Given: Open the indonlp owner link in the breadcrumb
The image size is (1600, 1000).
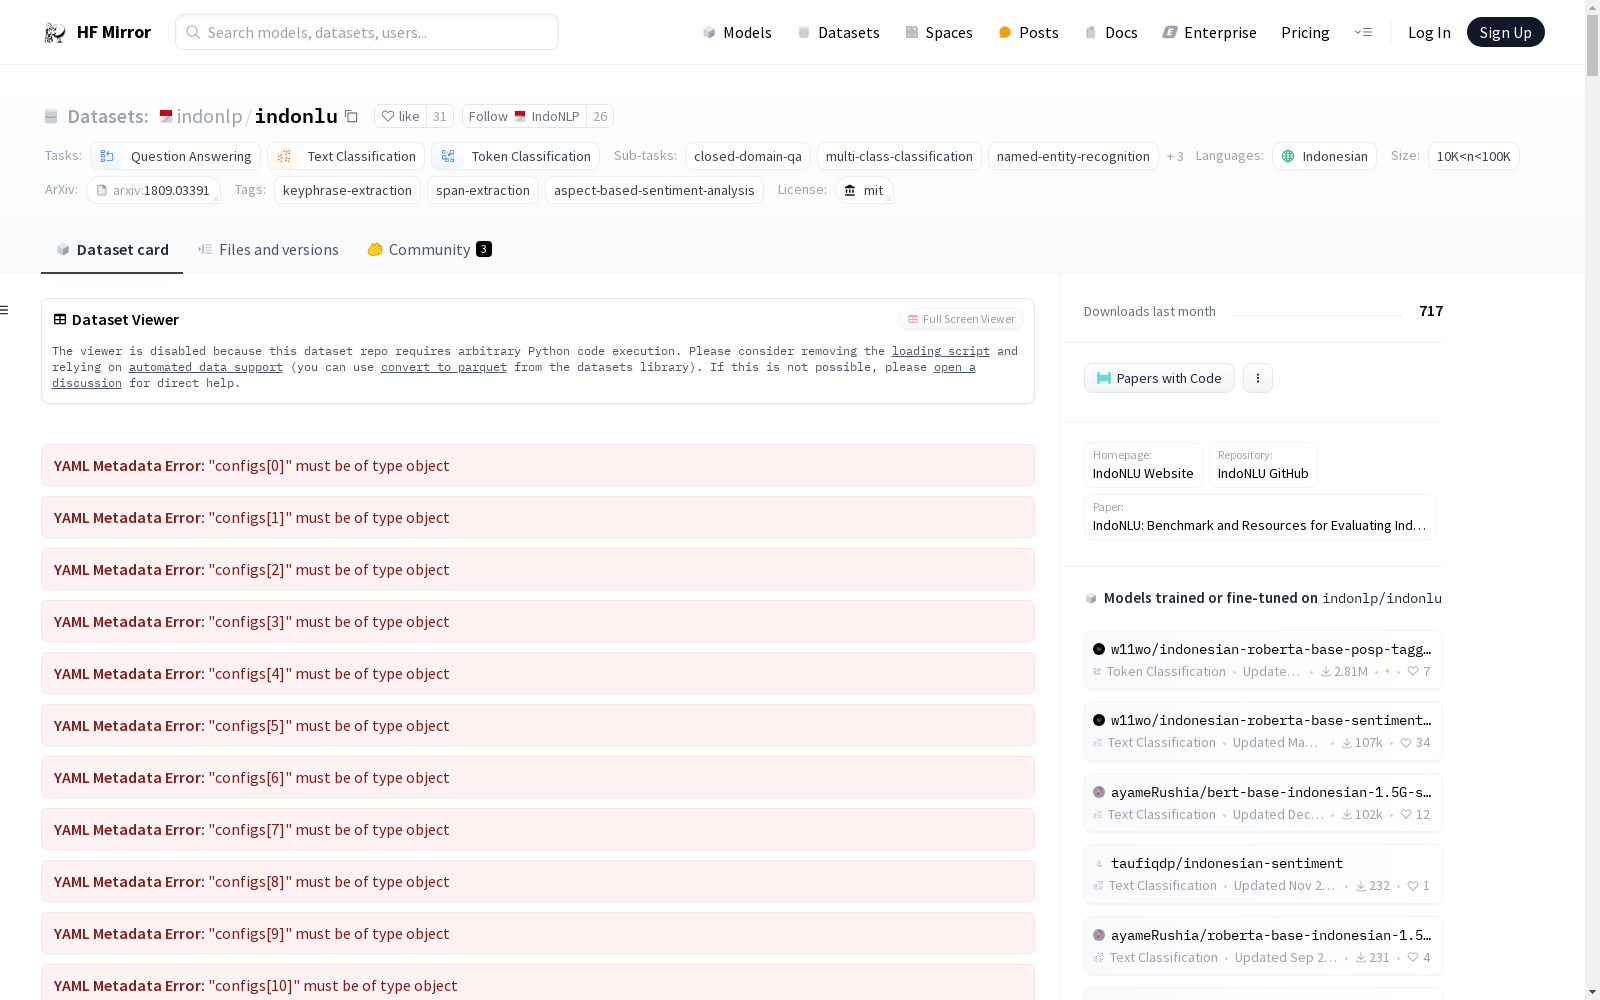Looking at the screenshot, I should pyautogui.click(x=209, y=116).
